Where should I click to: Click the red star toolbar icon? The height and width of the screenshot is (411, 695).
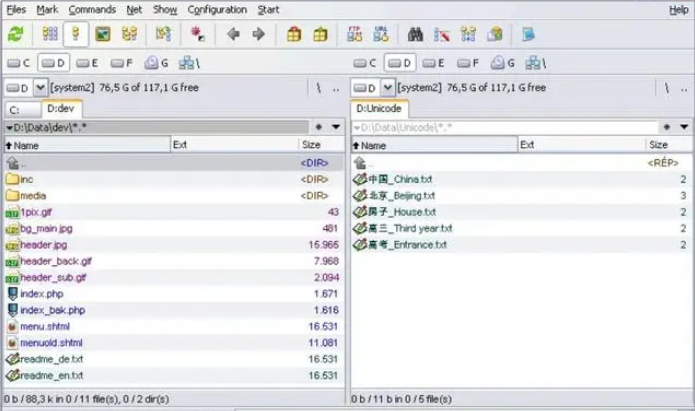pyautogui.click(x=197, y=34)
